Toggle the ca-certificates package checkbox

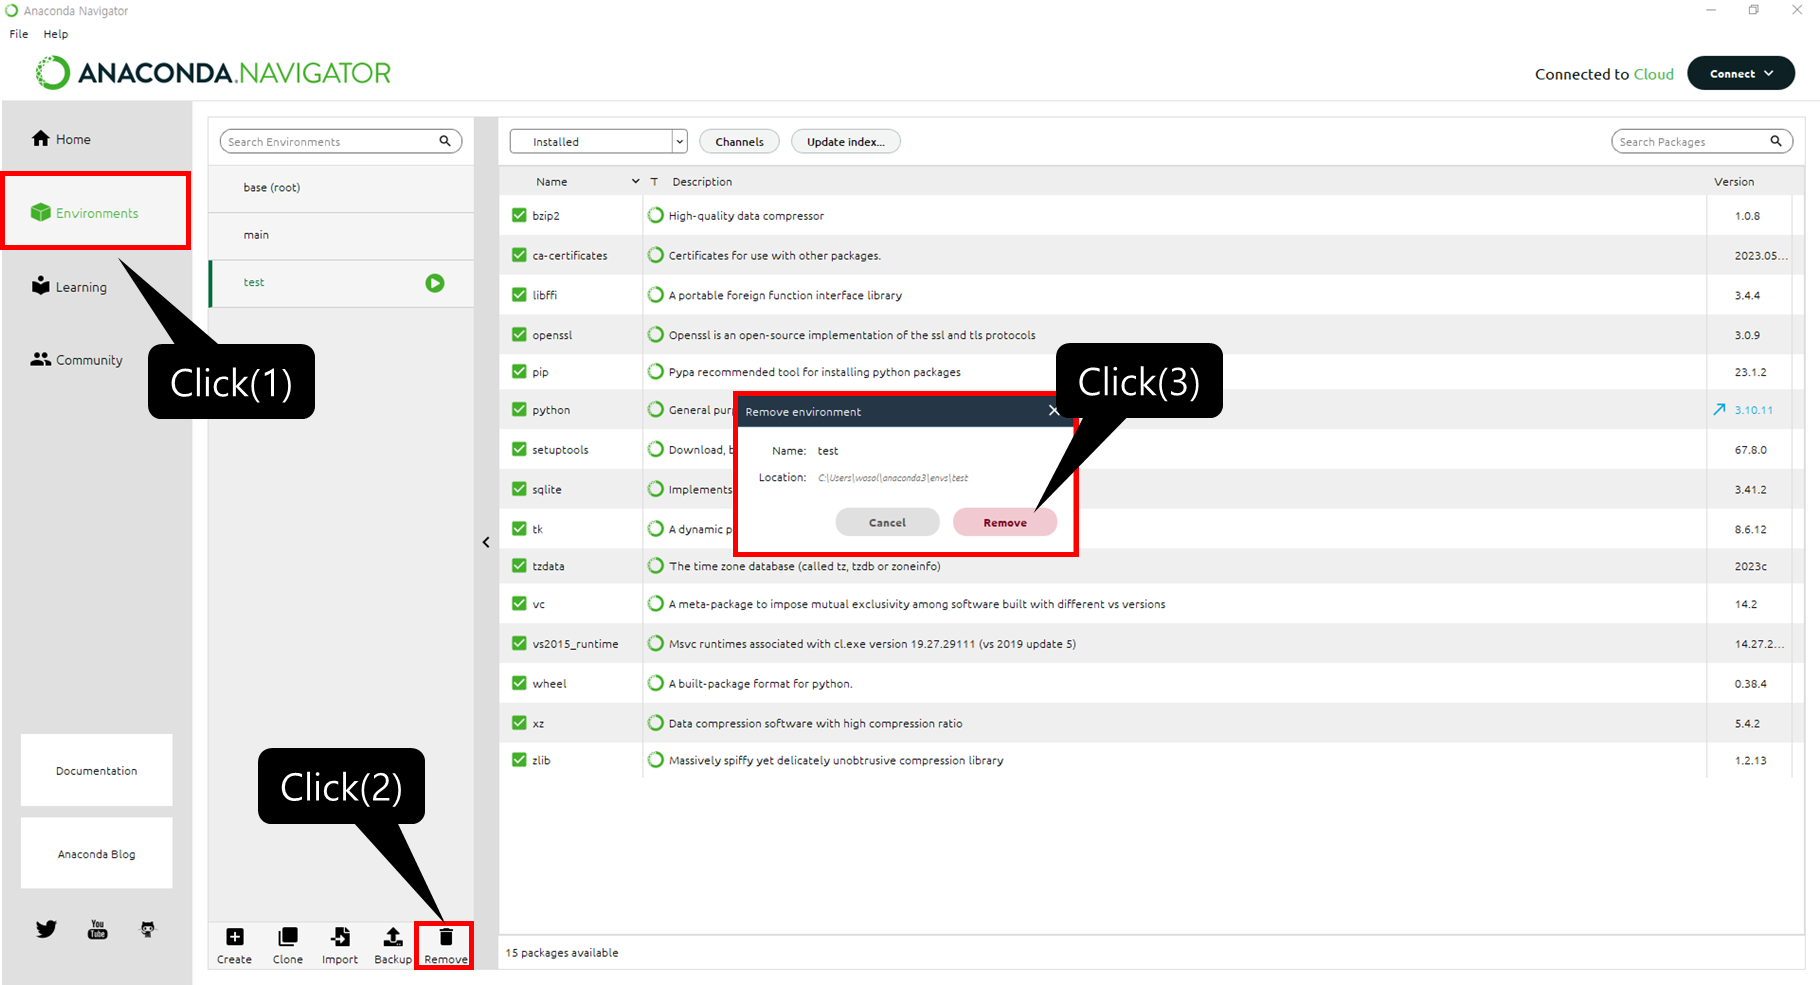click(519, 255)
